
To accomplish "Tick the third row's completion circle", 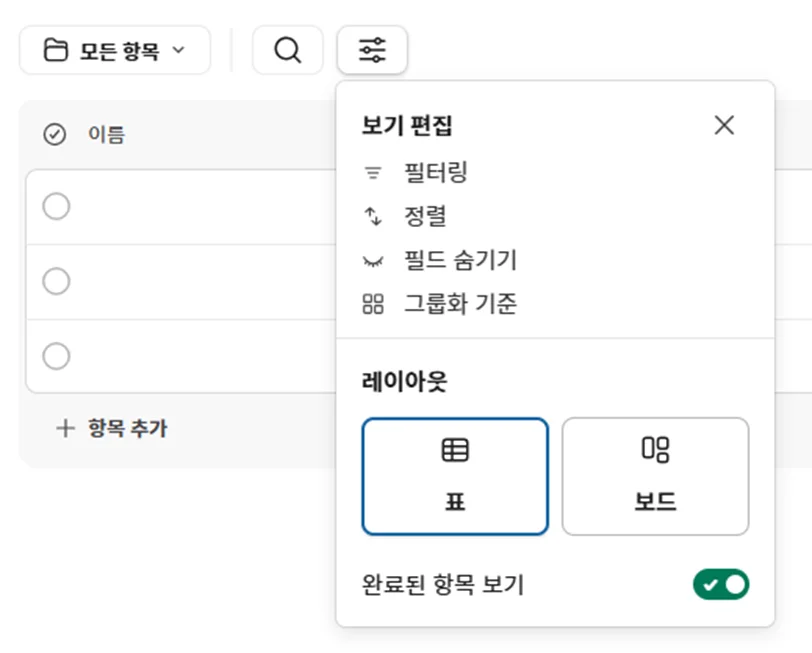I will 56,356.
